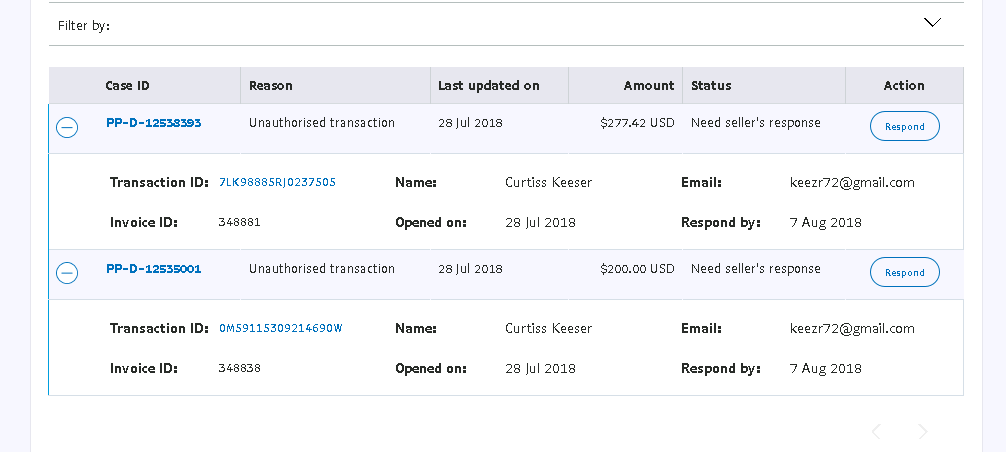Viewport: 1006px width, 452px height.
Task: Click invoice ID 348838
Action: [239, 369]
